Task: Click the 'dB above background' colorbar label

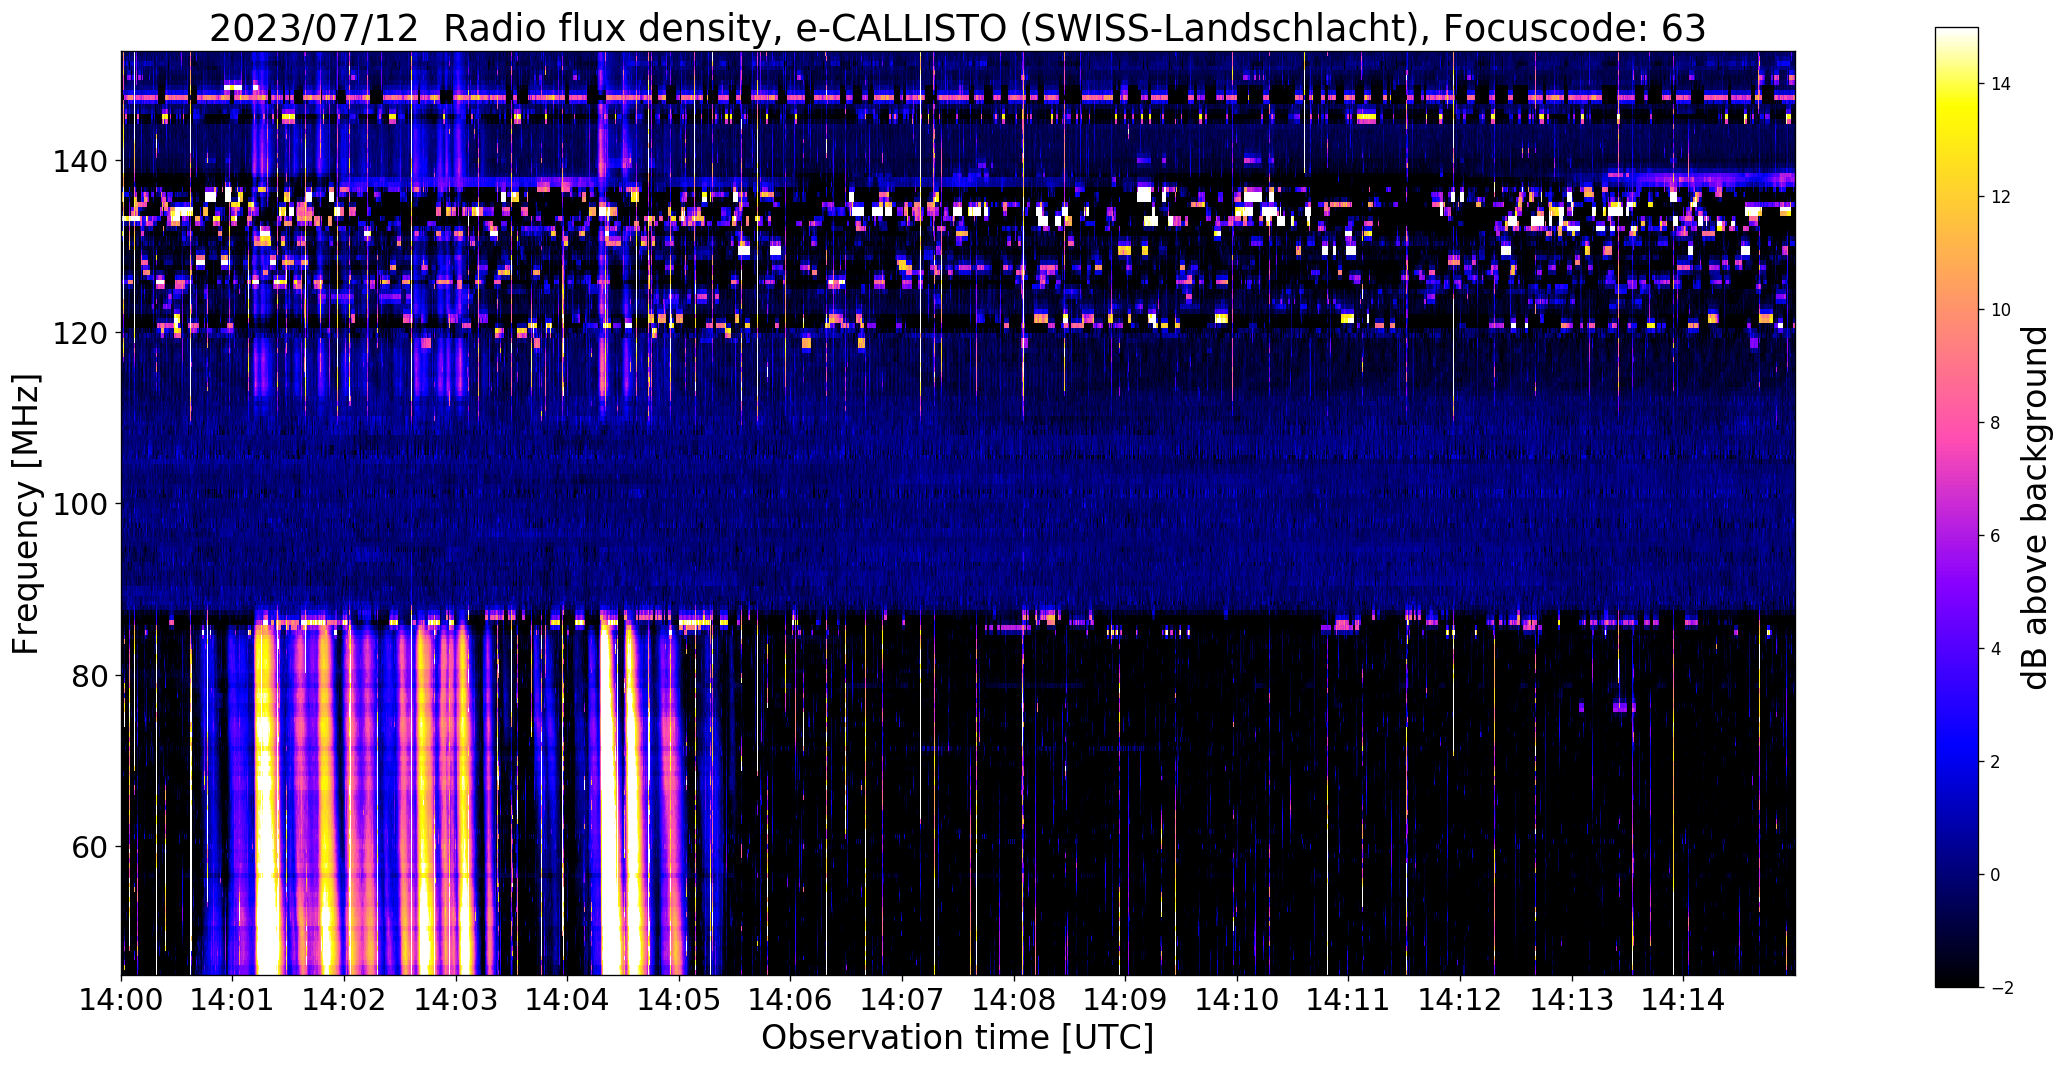Action: click(x=2034, y=507)
